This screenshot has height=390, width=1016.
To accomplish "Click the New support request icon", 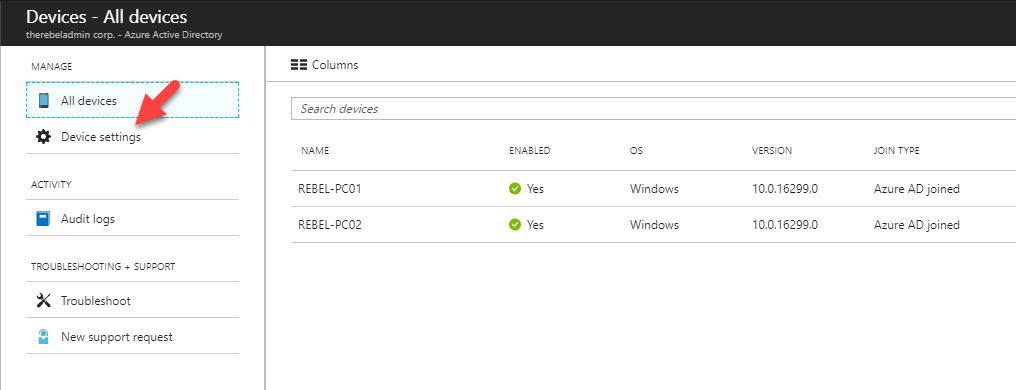I will point(43,337).
